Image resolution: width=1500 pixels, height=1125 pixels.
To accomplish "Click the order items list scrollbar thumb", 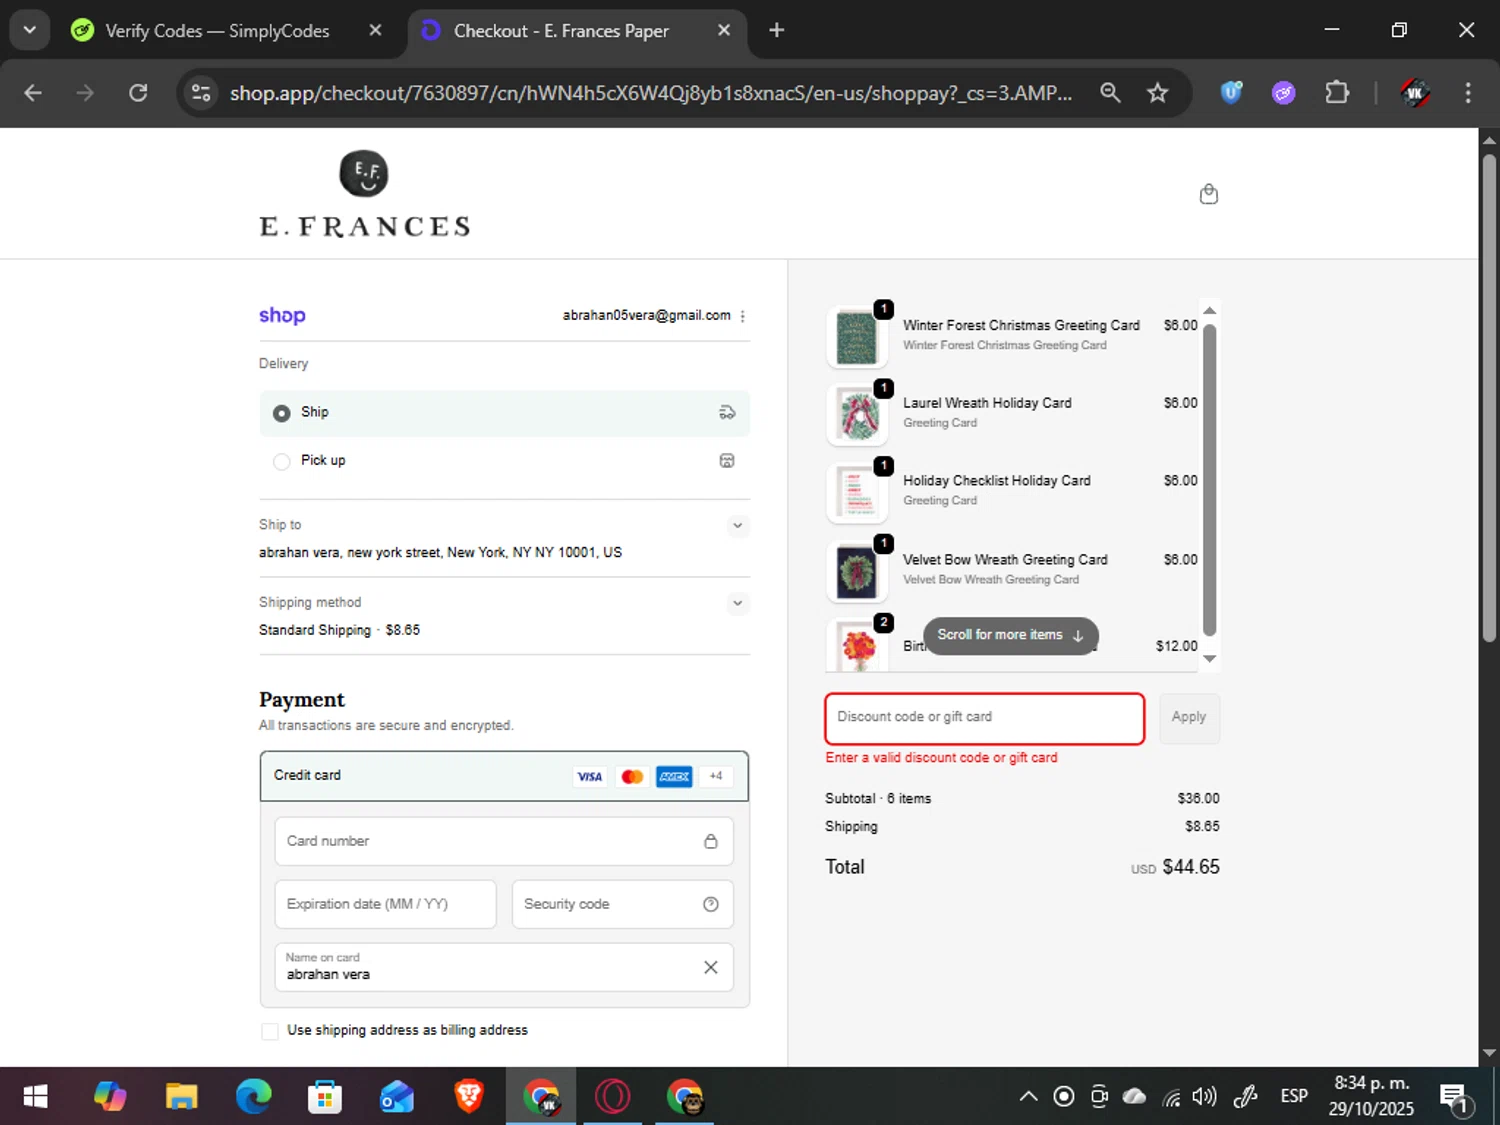I will 1209,480.
